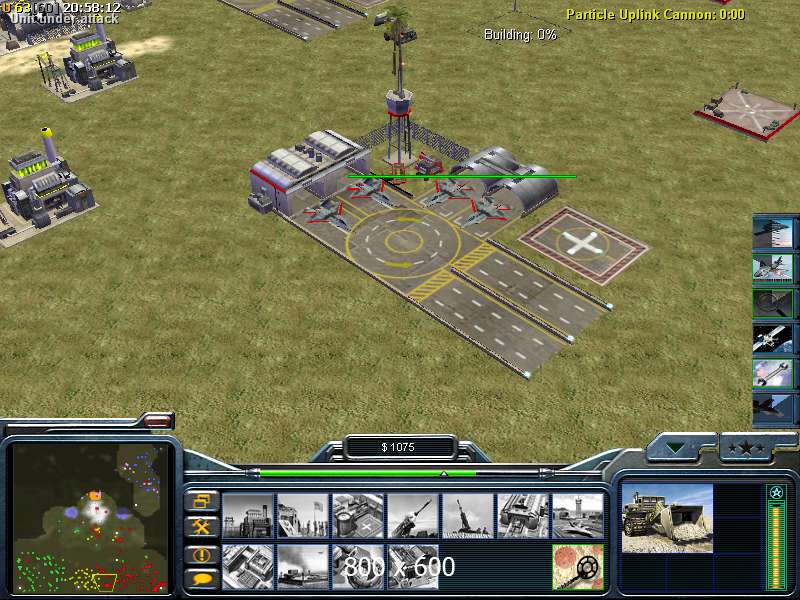The image size is (800, 600).
Task: Click the bulldozer unit portrait
Action: (667, 518)
